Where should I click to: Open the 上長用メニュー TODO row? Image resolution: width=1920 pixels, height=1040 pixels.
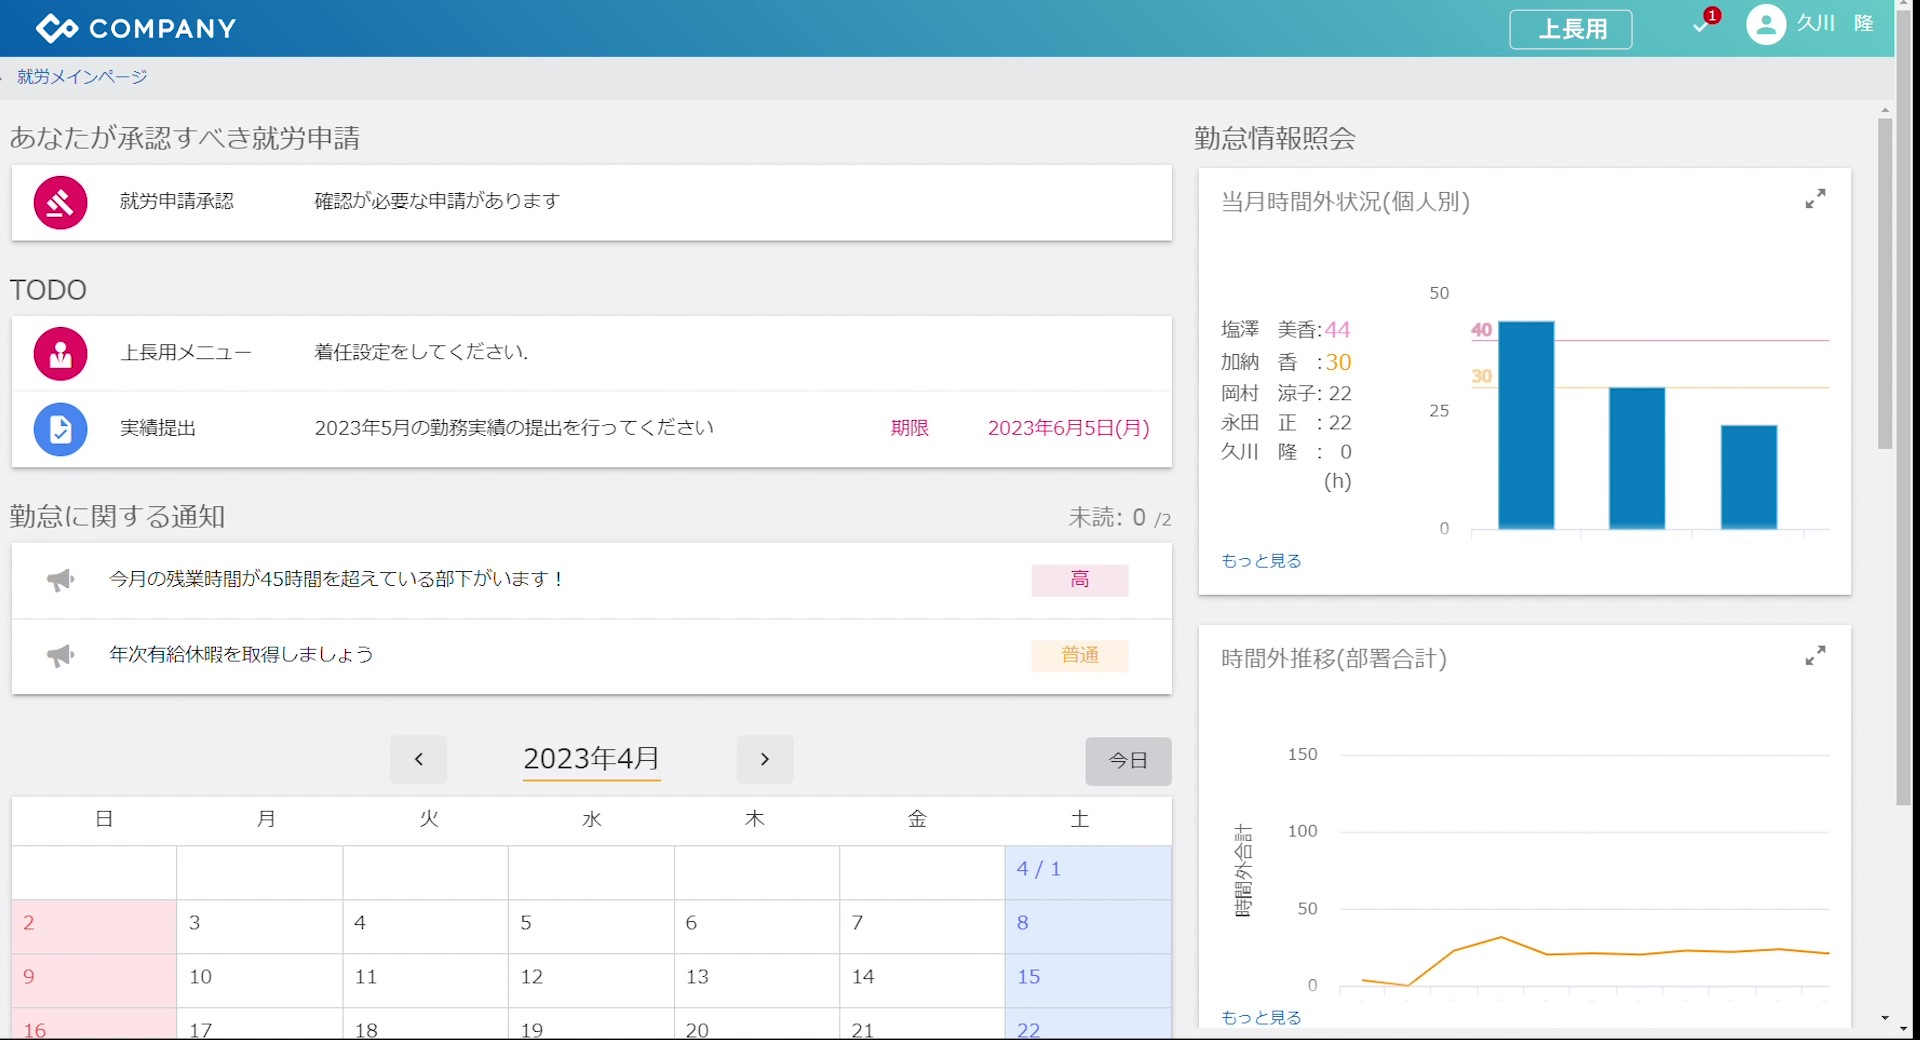pyautogui.click(x=591, y=354)
